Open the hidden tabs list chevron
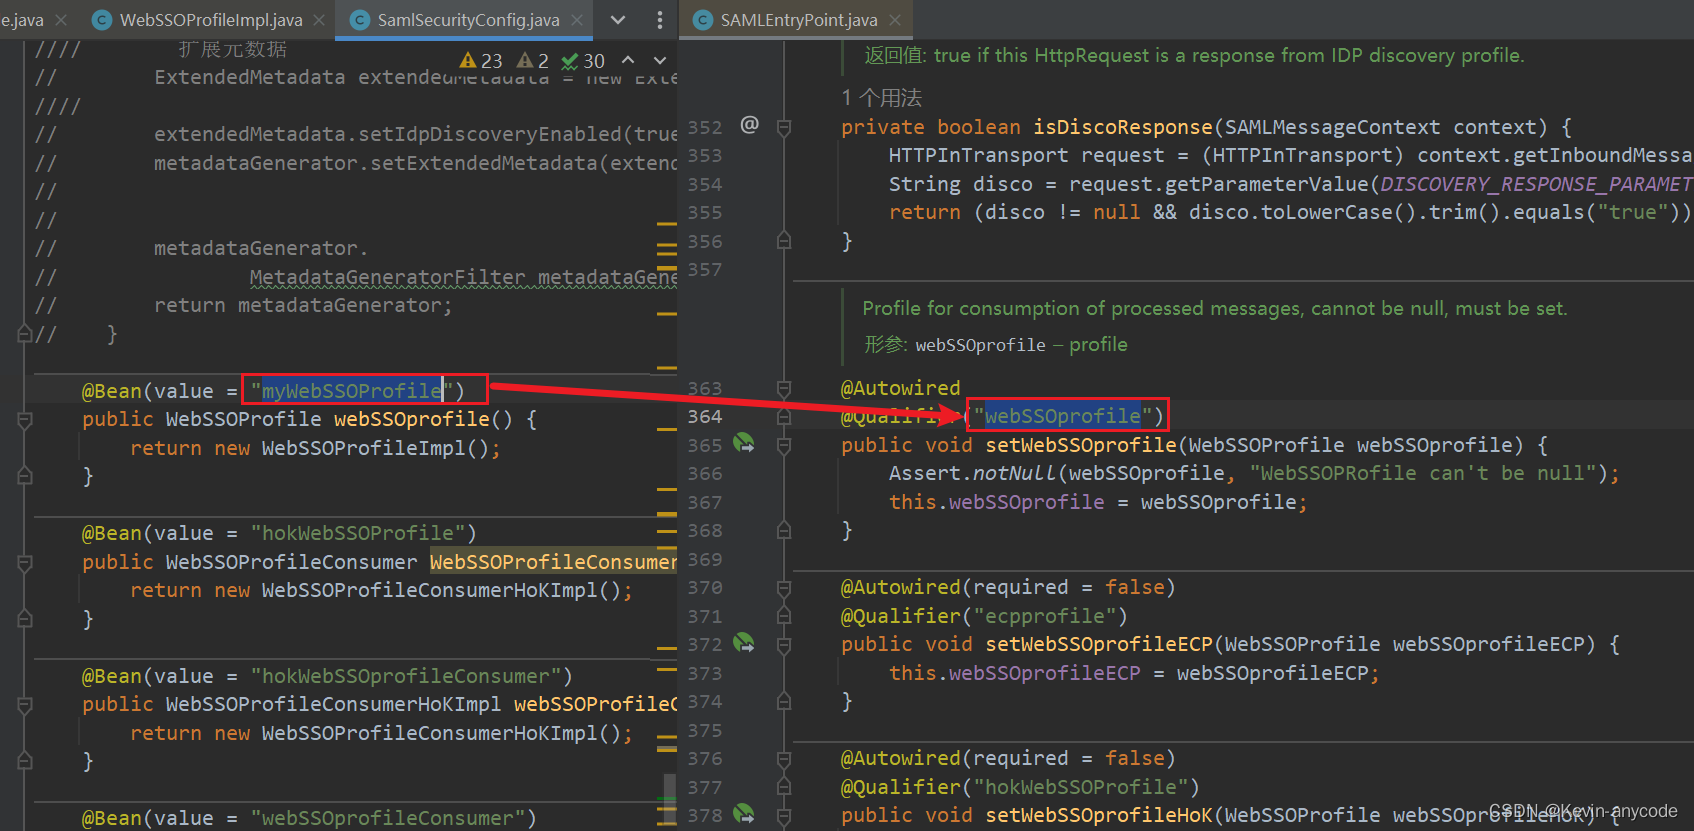This screenshot has height=831, width=1694. tap(618, 20)
